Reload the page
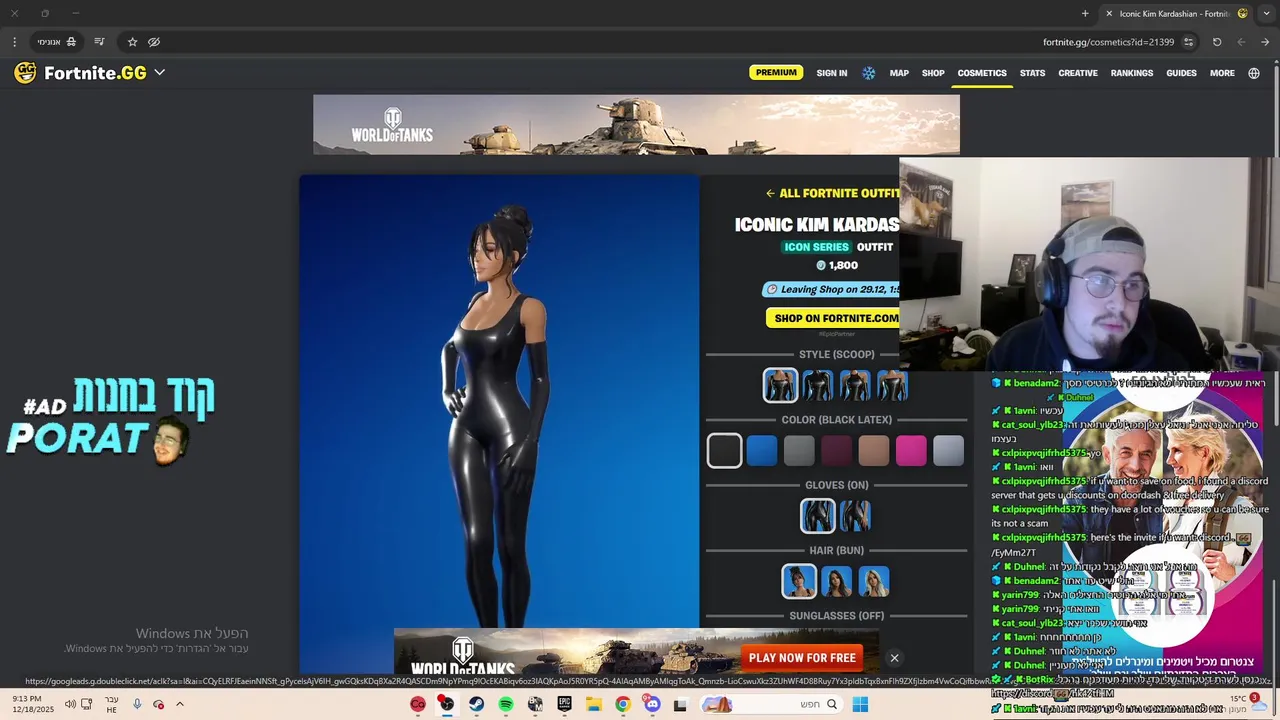 tap(1217, 42)
